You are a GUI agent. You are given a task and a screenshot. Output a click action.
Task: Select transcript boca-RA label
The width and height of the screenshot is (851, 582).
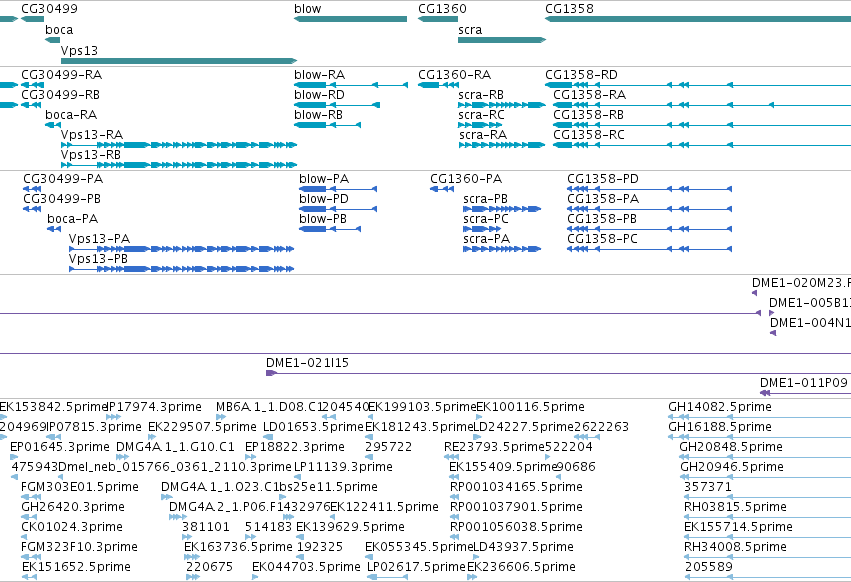[71, 115]
